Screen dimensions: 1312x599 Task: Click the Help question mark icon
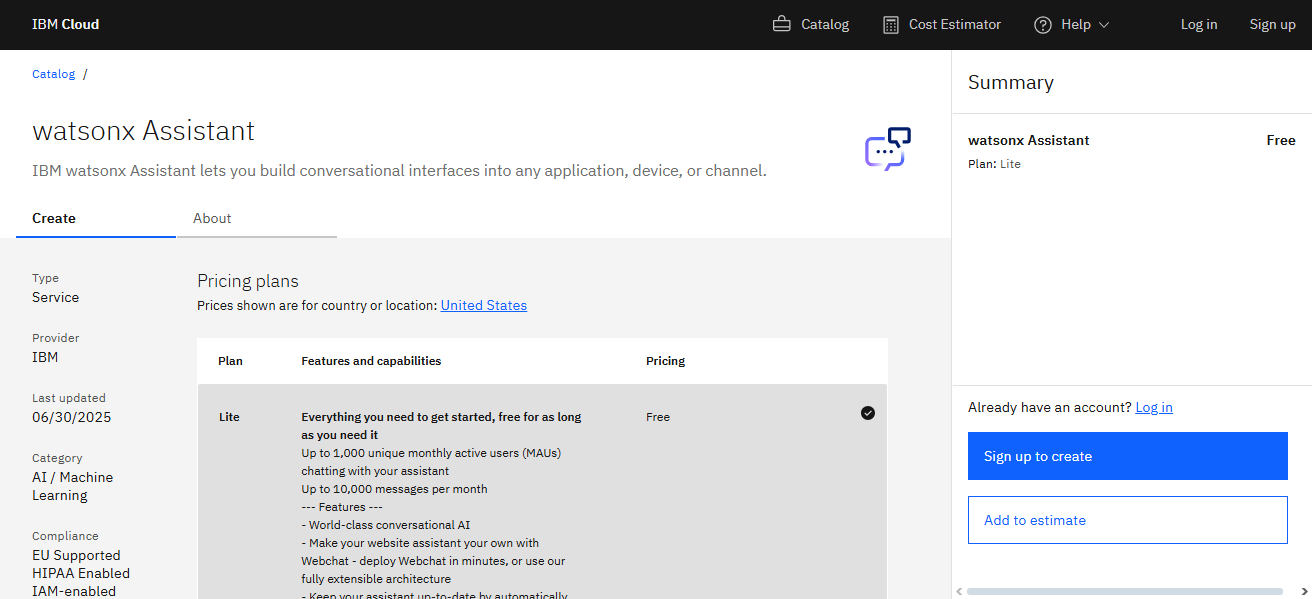point(1043,25)
